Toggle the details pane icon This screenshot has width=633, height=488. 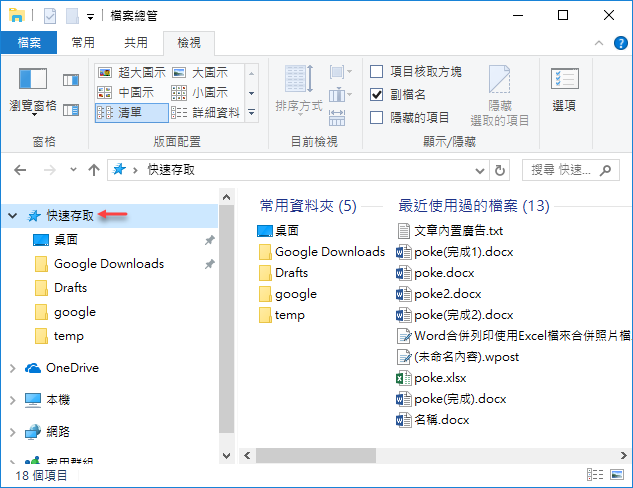[71, 110]
